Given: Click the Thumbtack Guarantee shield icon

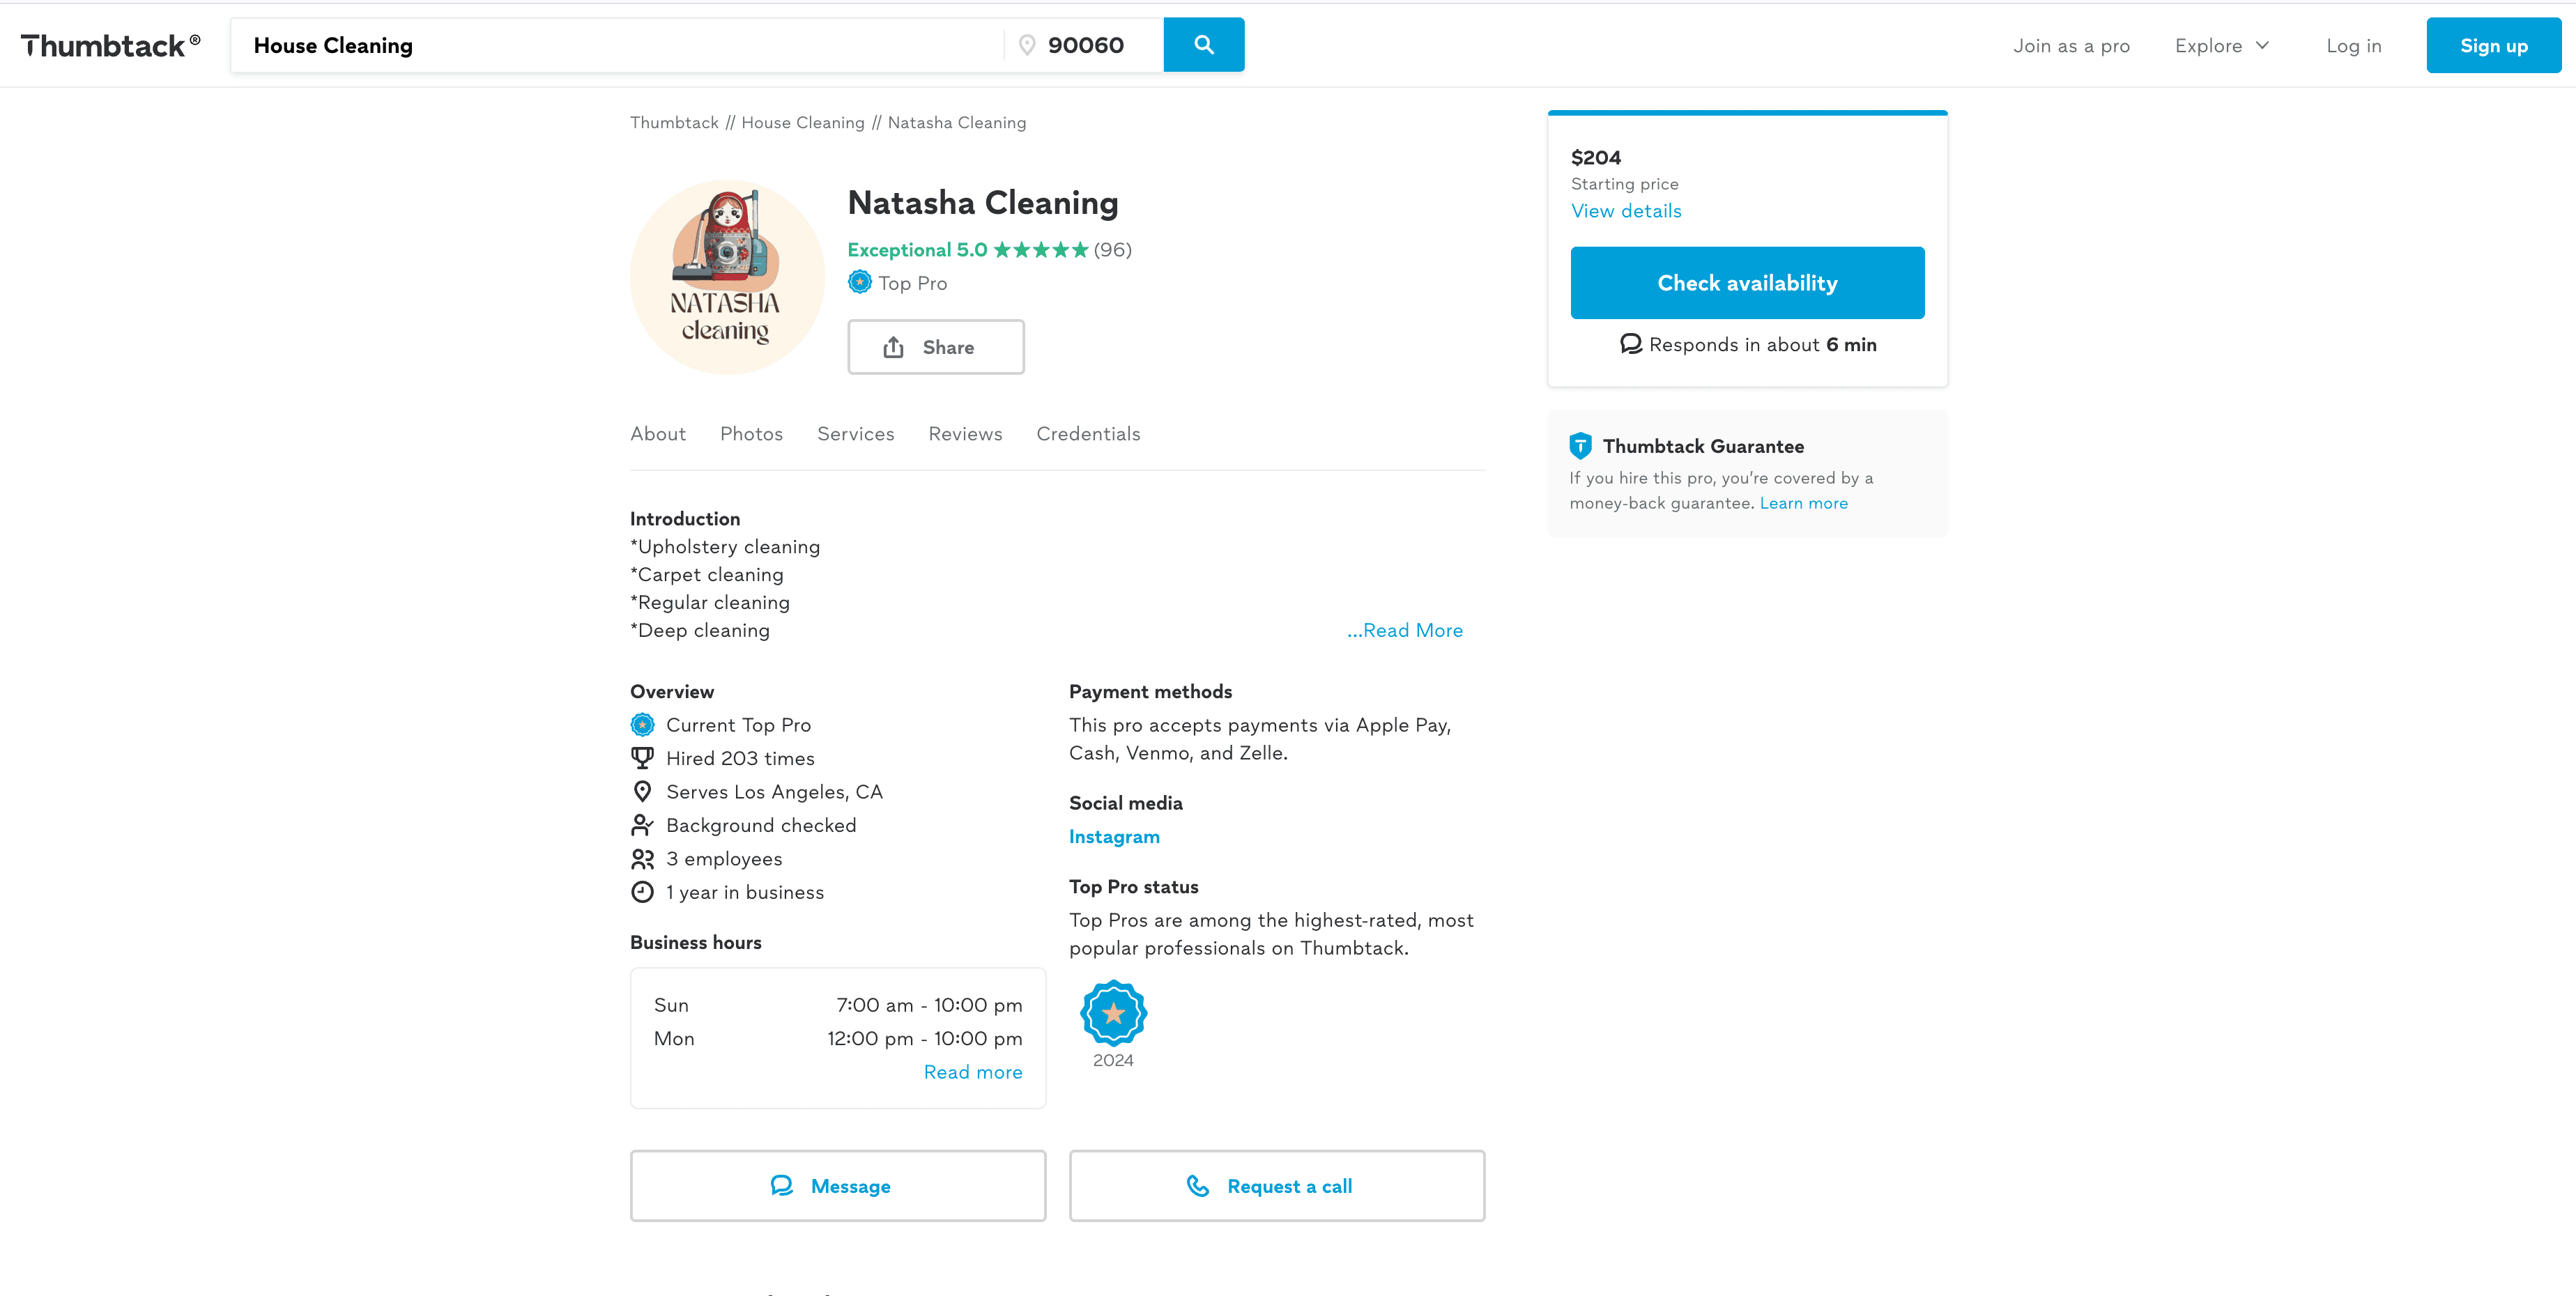Looking at the screenshot, I should coord(1580,446).
